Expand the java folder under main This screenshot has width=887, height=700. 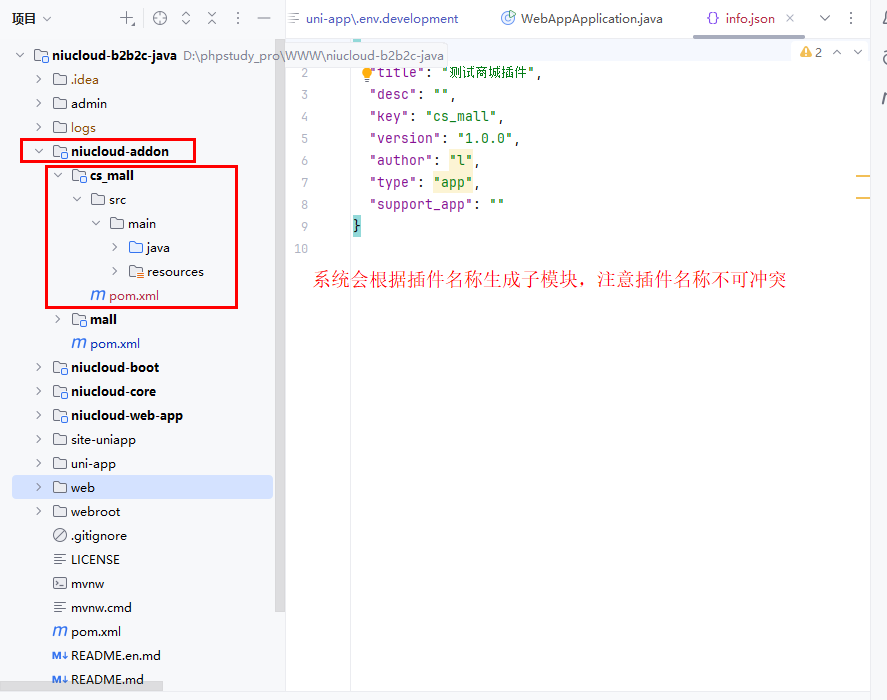coord(116,247)
